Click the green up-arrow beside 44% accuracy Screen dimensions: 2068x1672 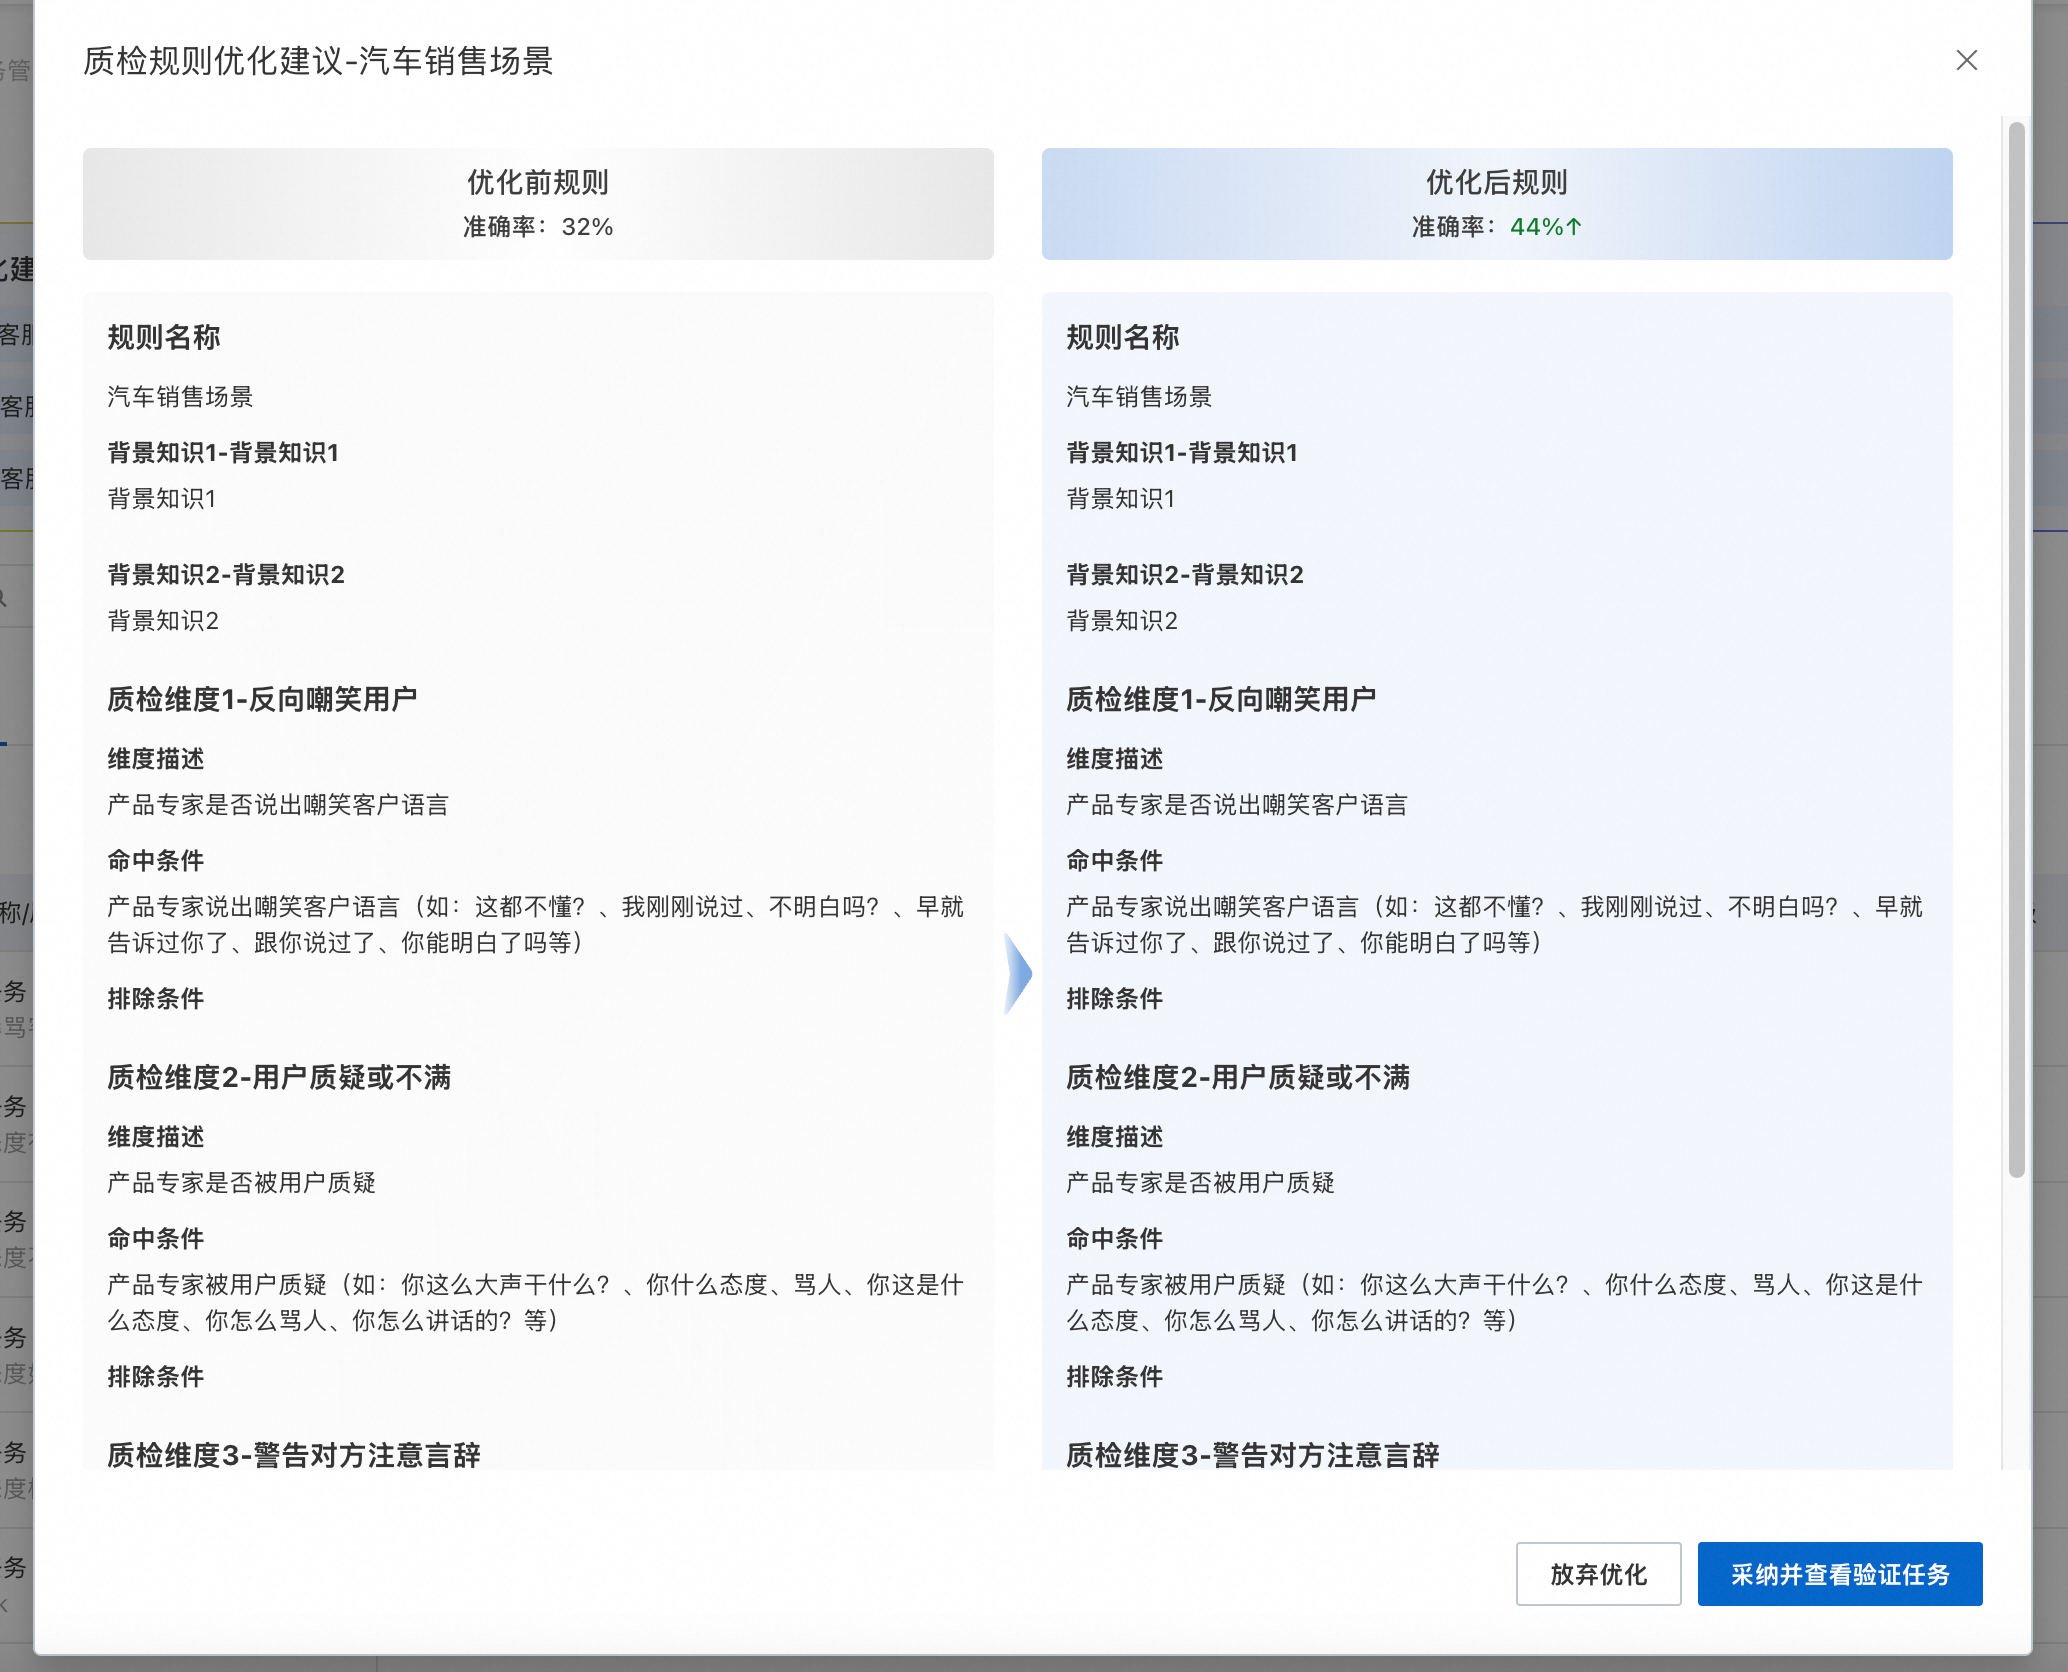tap(1574, 227)
